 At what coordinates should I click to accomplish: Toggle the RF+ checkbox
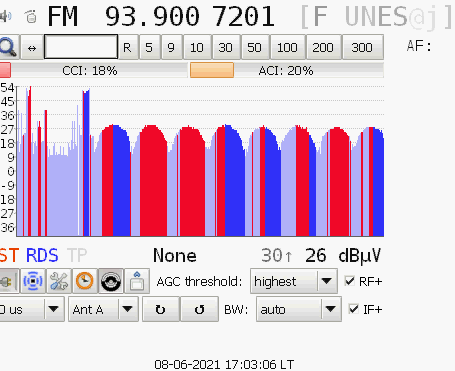point(350,281)
